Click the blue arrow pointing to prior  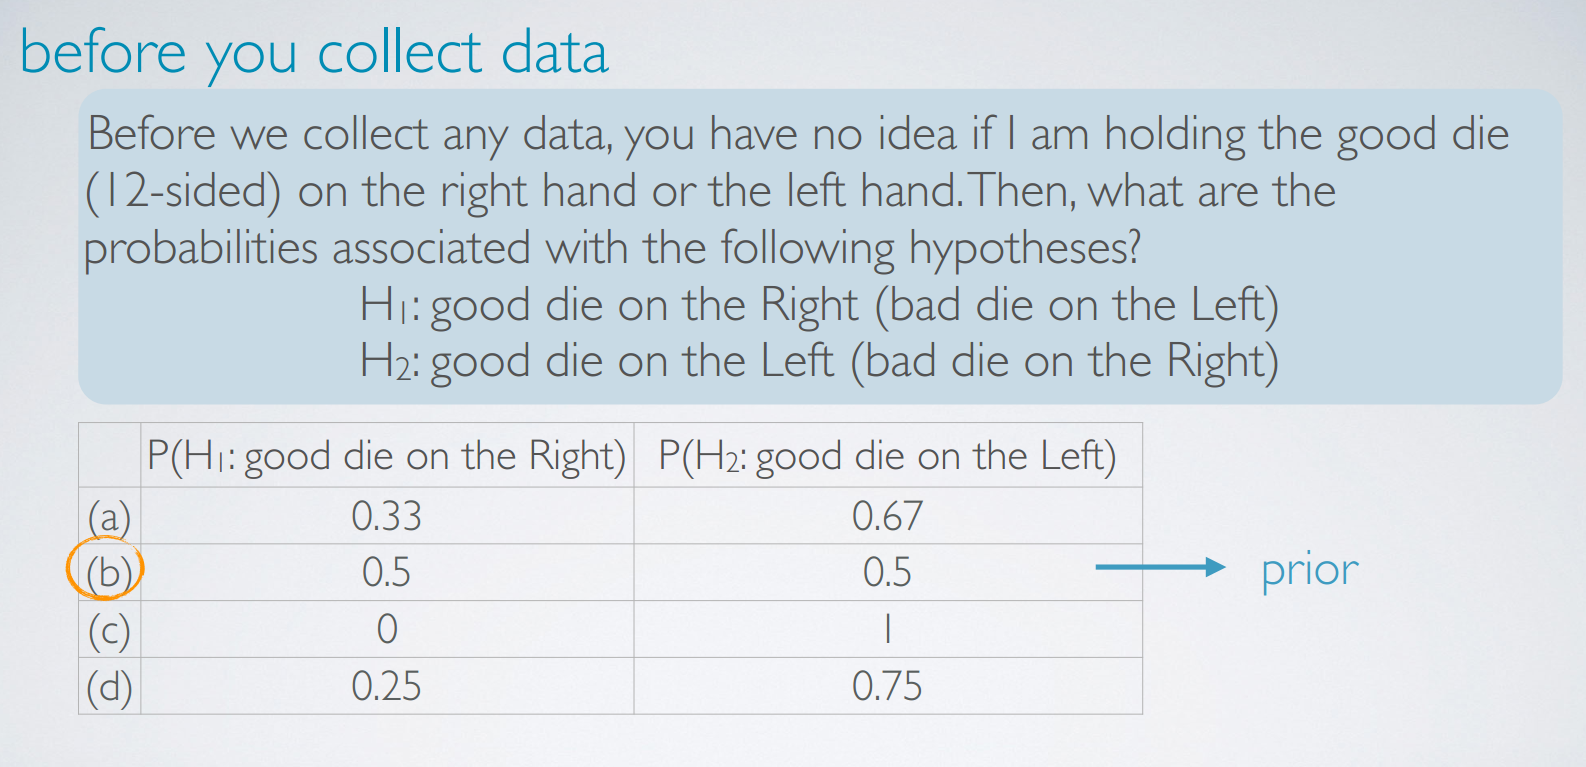(1160, 567)
